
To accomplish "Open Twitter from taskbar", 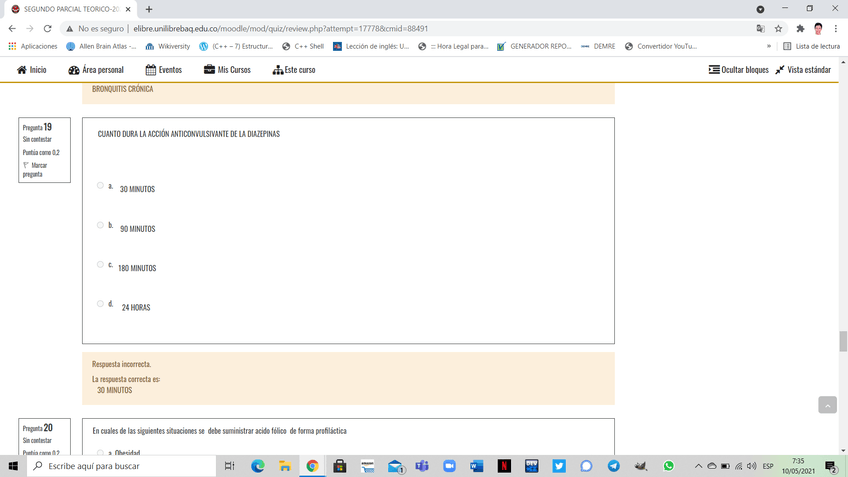I will [559, 466].
